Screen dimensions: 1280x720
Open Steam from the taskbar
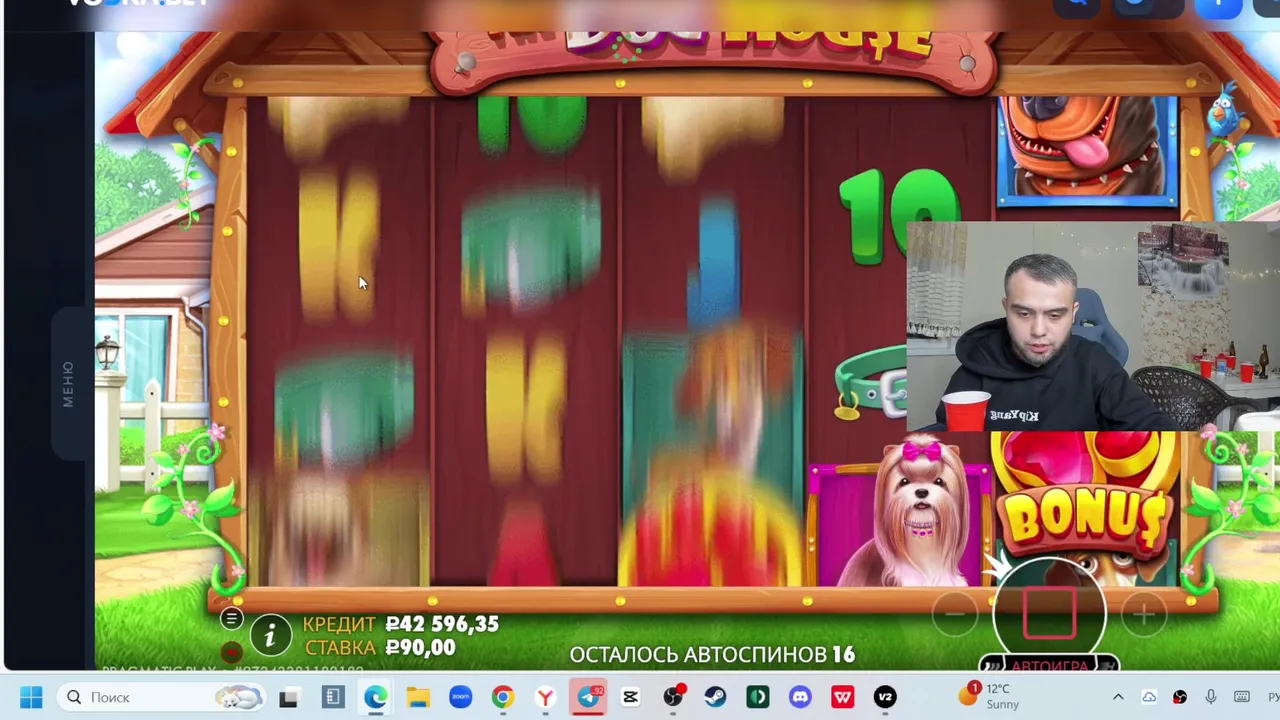[x=715, y=697]
